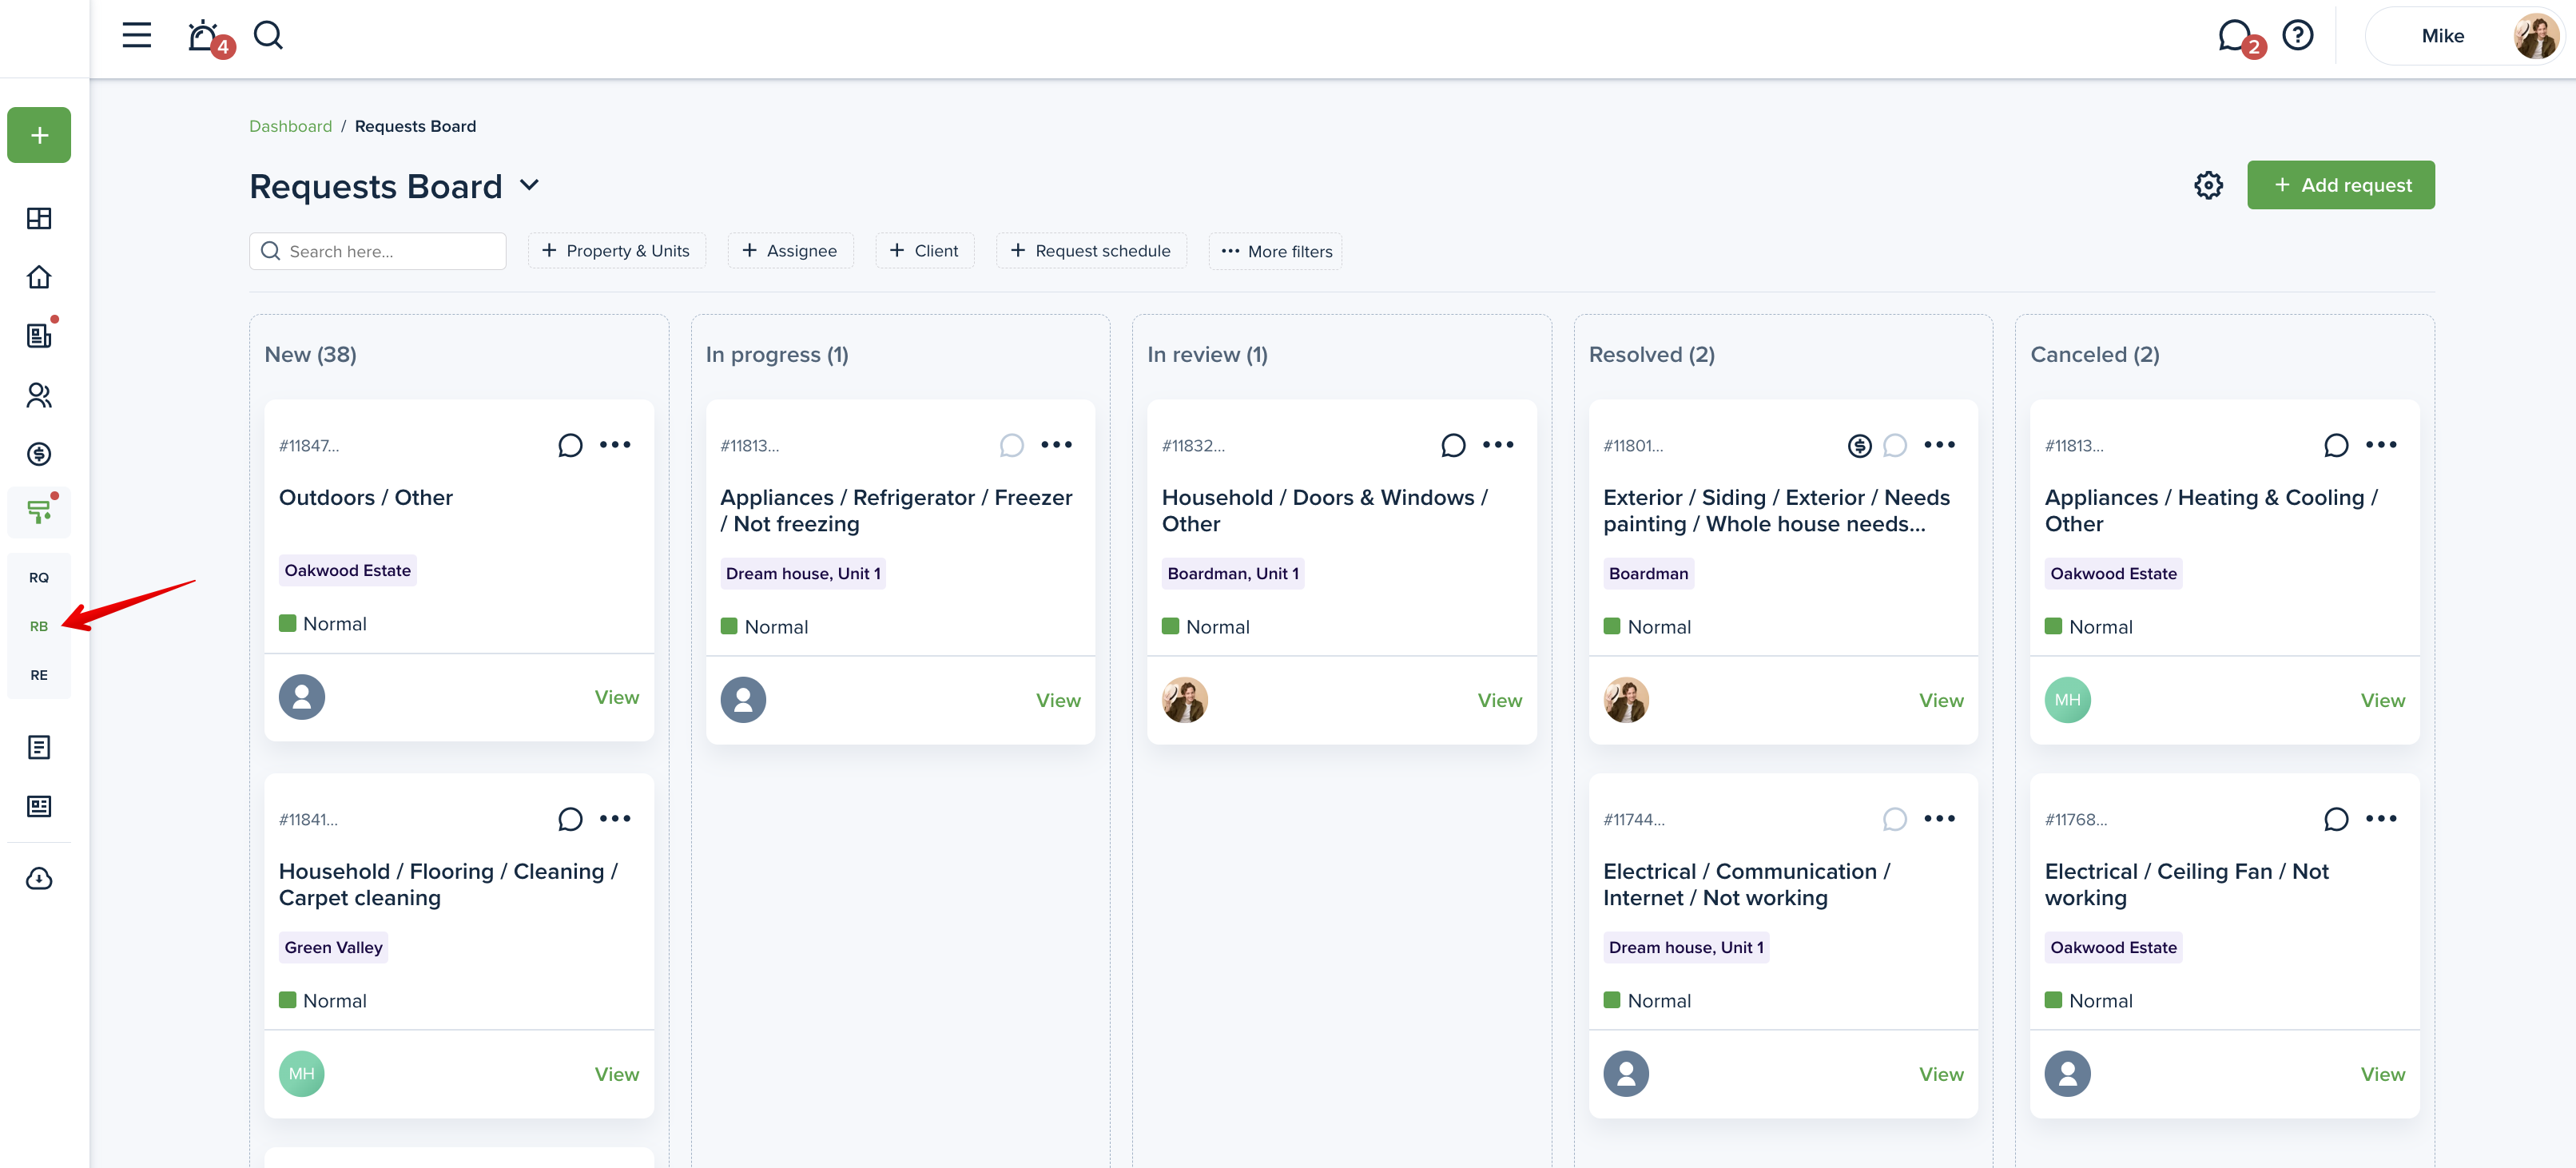Click green Normal priority swatch on Boardman card

pyautogui.click(x=1611, y=626)
